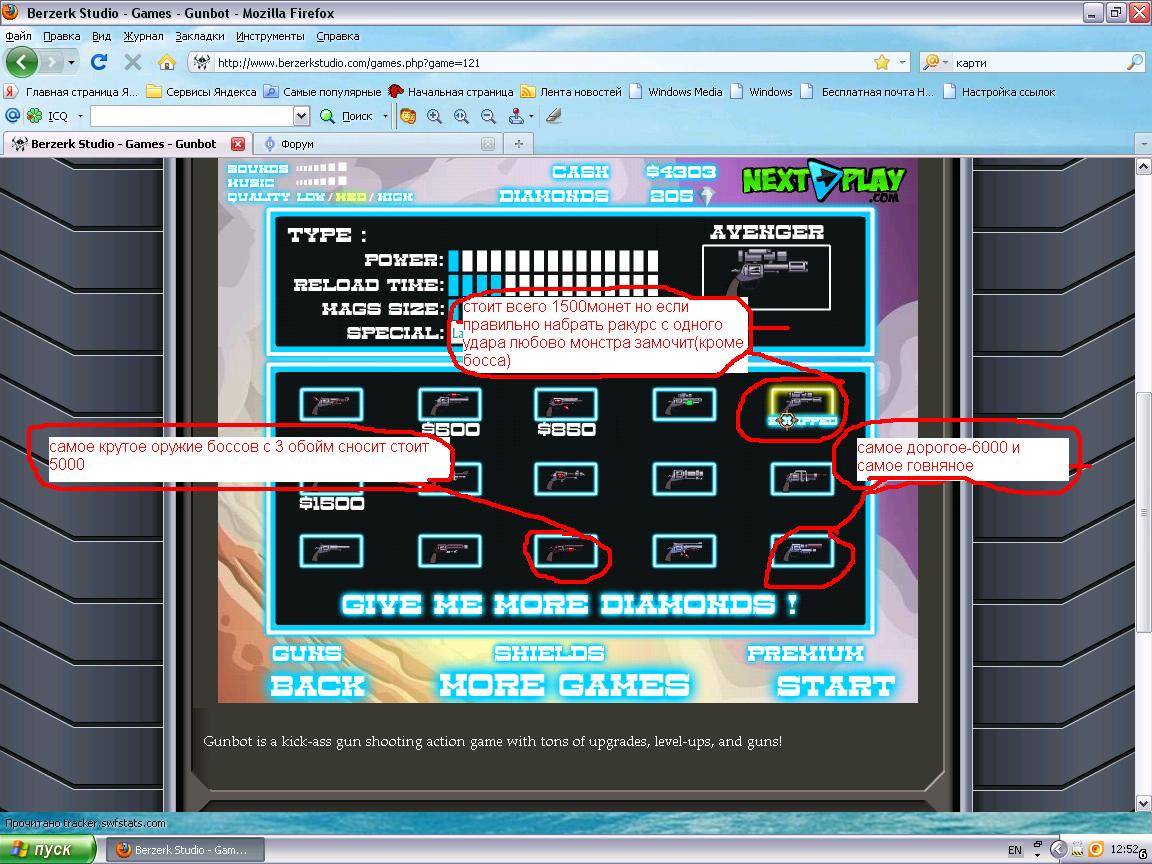Click the search magnifier in the search box
Screen dimensions: 1152x864
click(x=1134, y=62)
